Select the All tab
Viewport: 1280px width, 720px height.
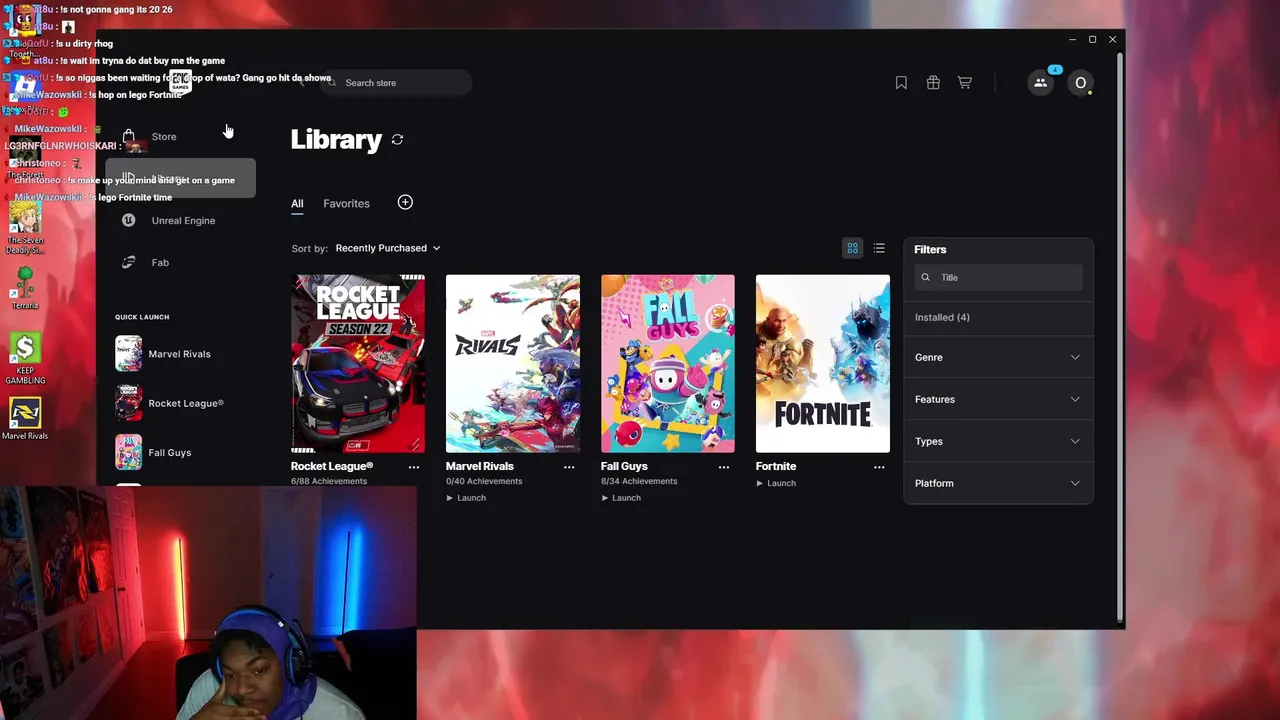(297, 204)
